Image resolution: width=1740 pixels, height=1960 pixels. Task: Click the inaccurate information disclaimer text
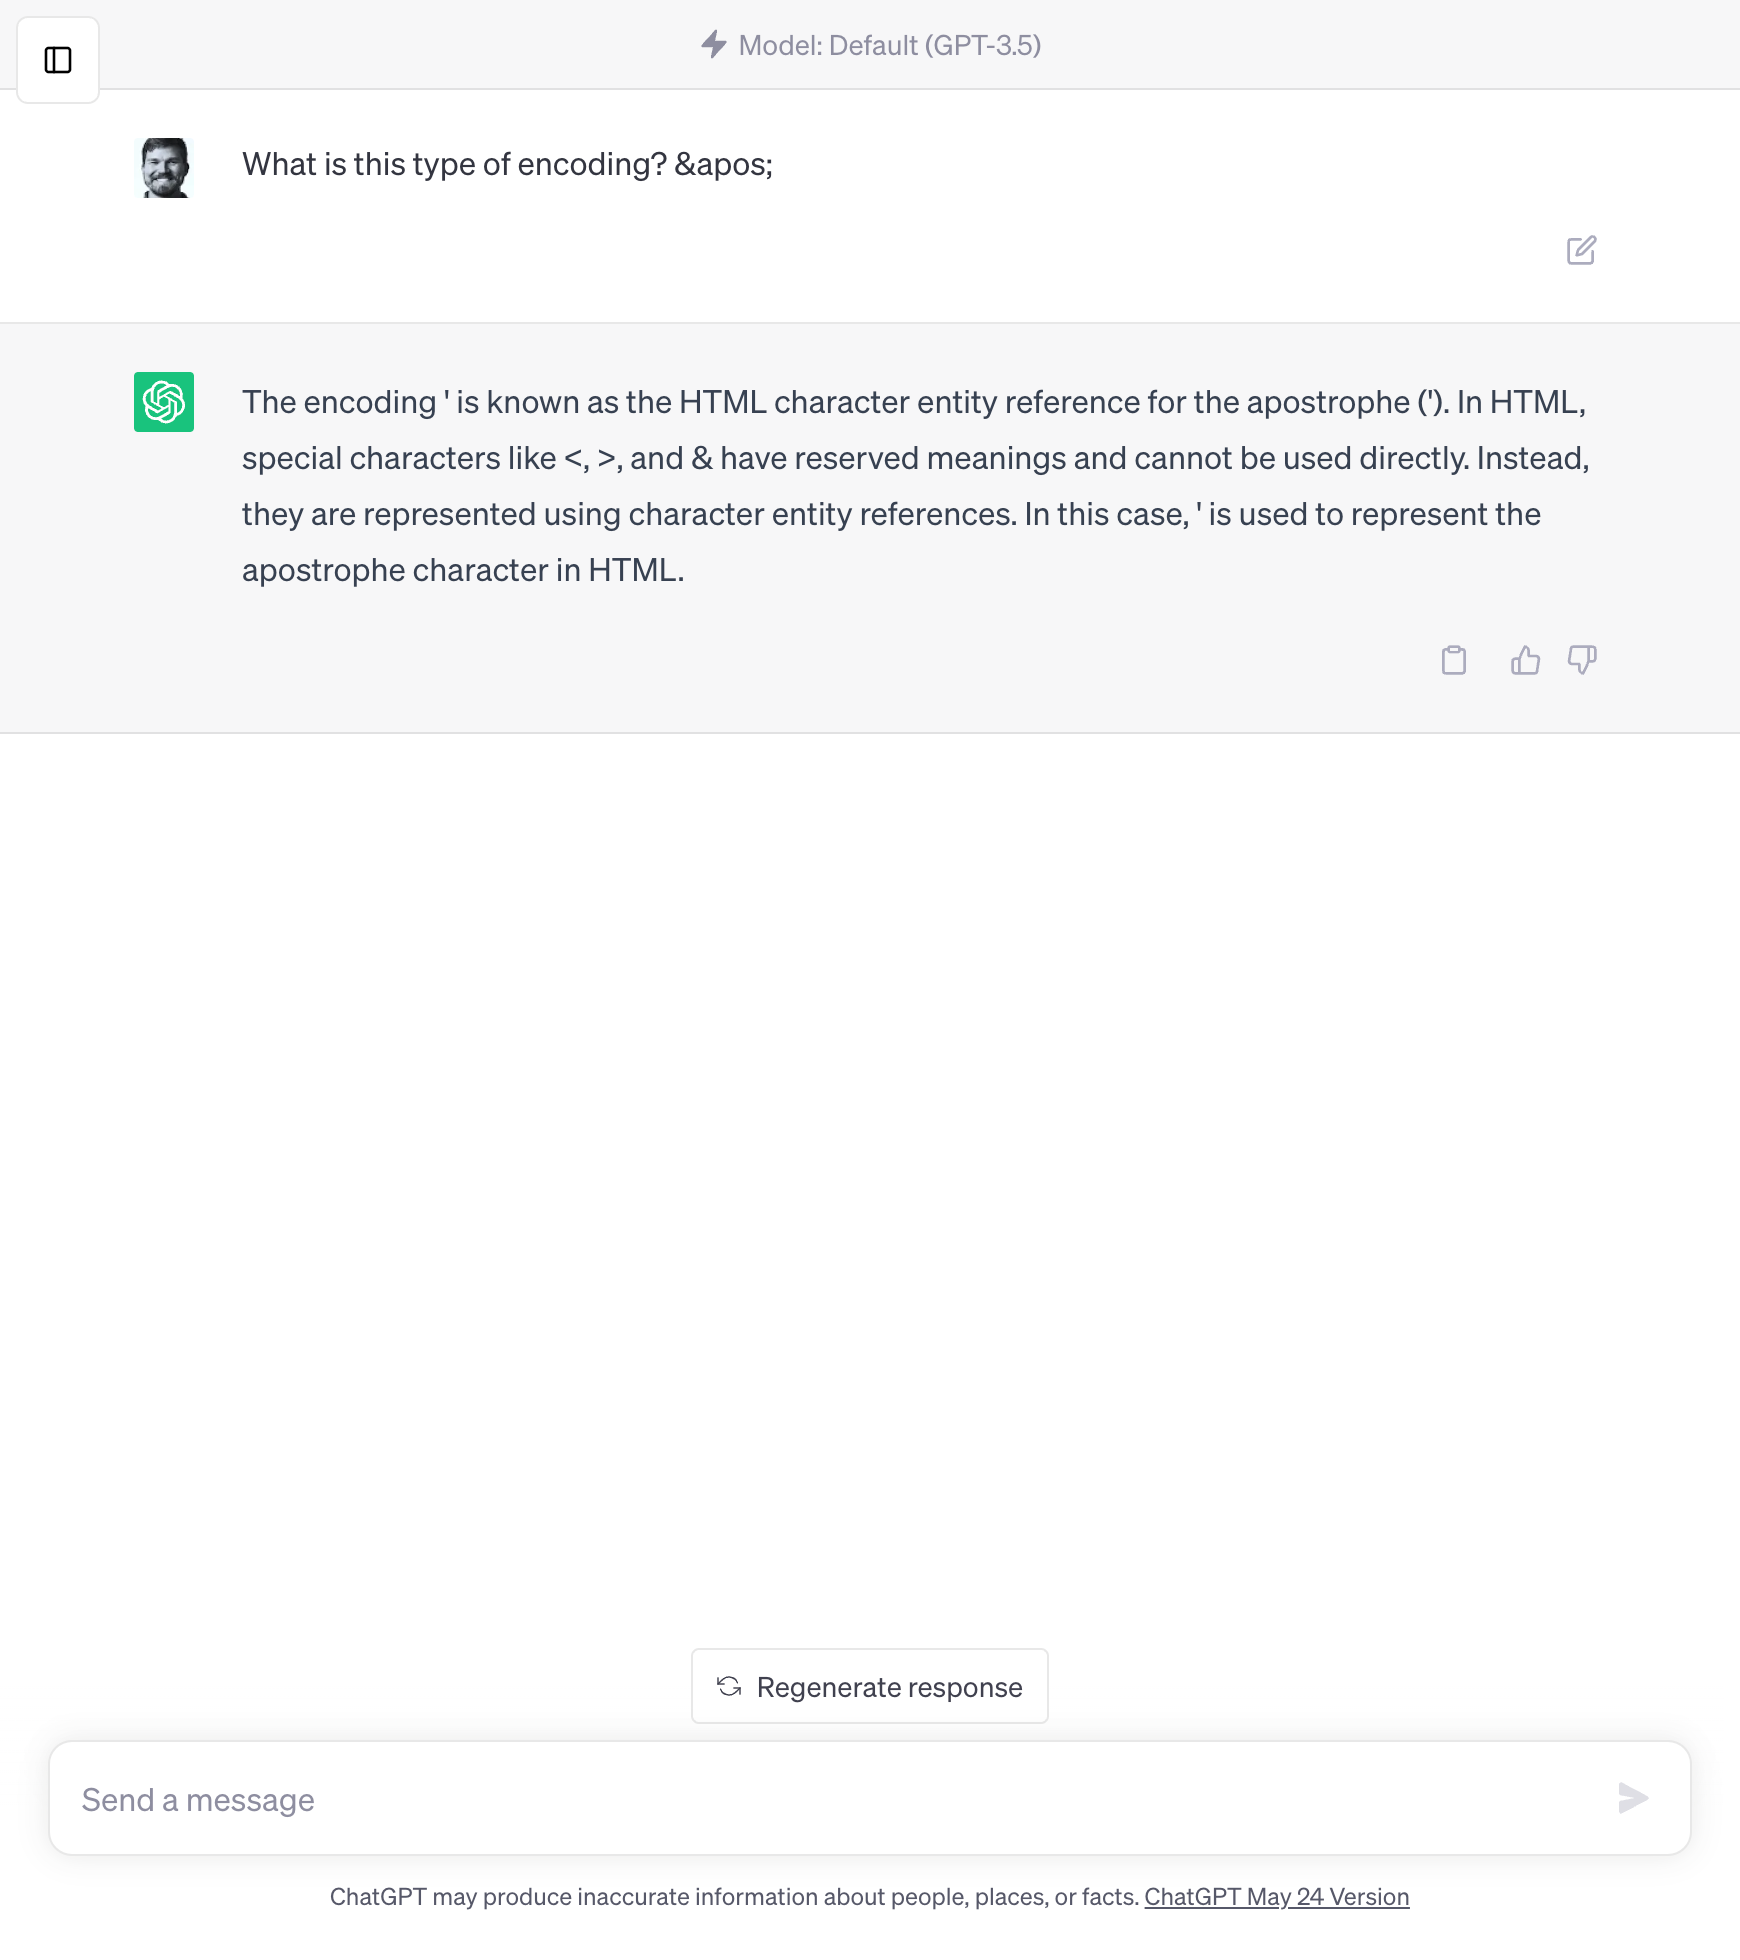(x=734, y=1897)
